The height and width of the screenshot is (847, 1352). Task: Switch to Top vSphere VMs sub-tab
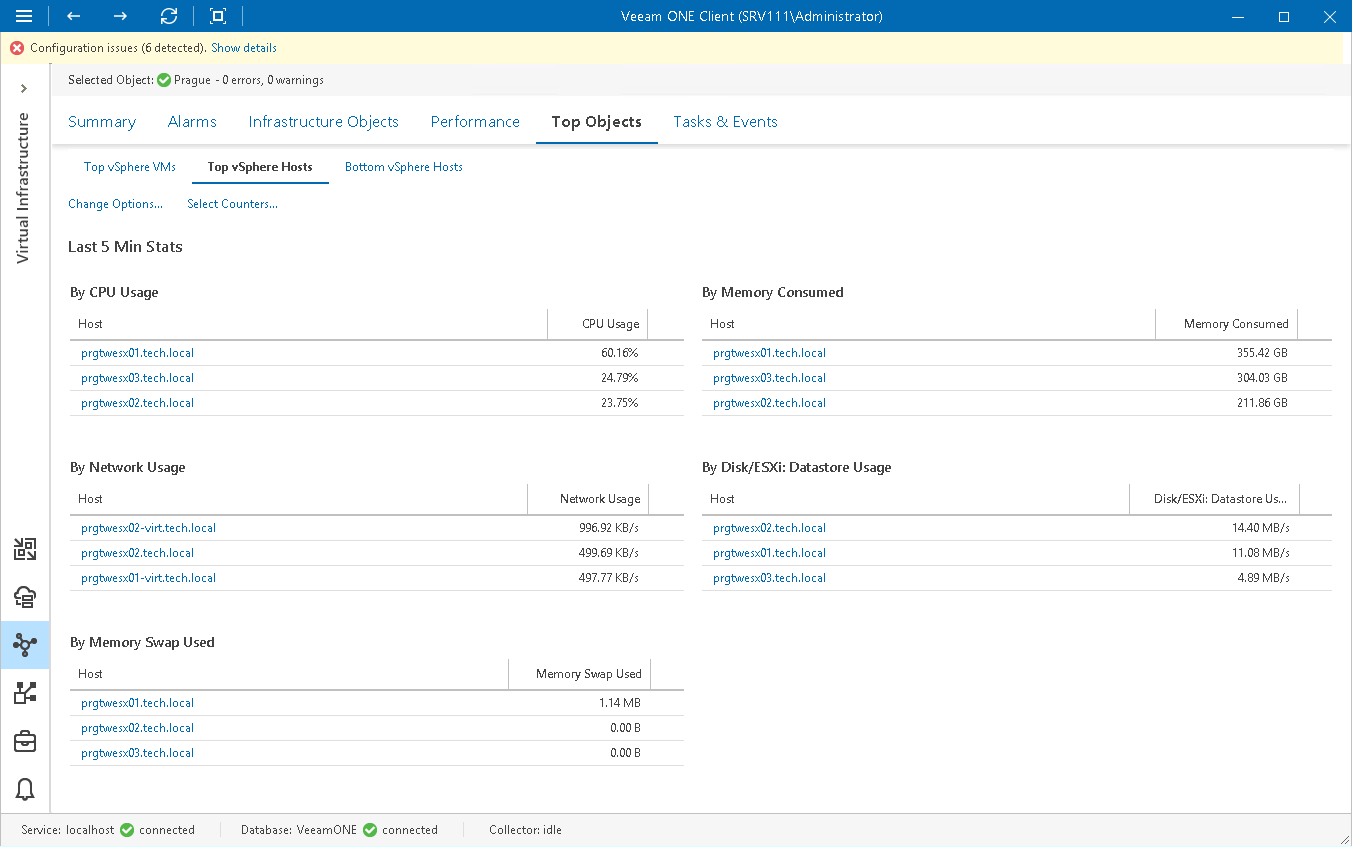[x=130, y=167]
